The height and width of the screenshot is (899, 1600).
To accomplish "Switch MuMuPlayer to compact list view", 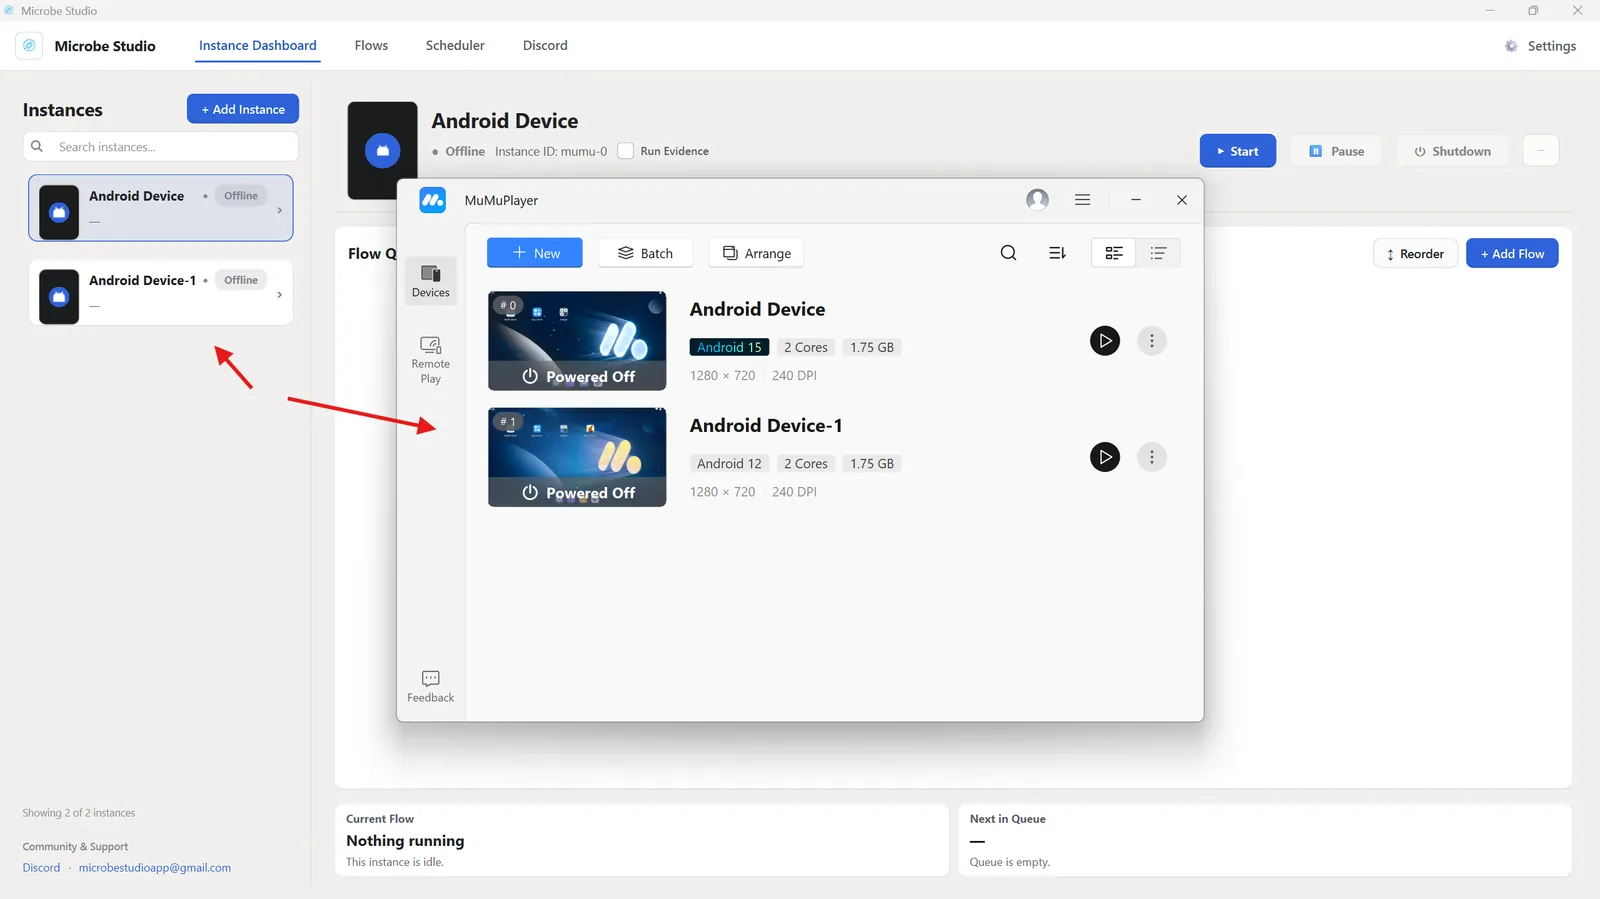I will tap(1158, 253).
